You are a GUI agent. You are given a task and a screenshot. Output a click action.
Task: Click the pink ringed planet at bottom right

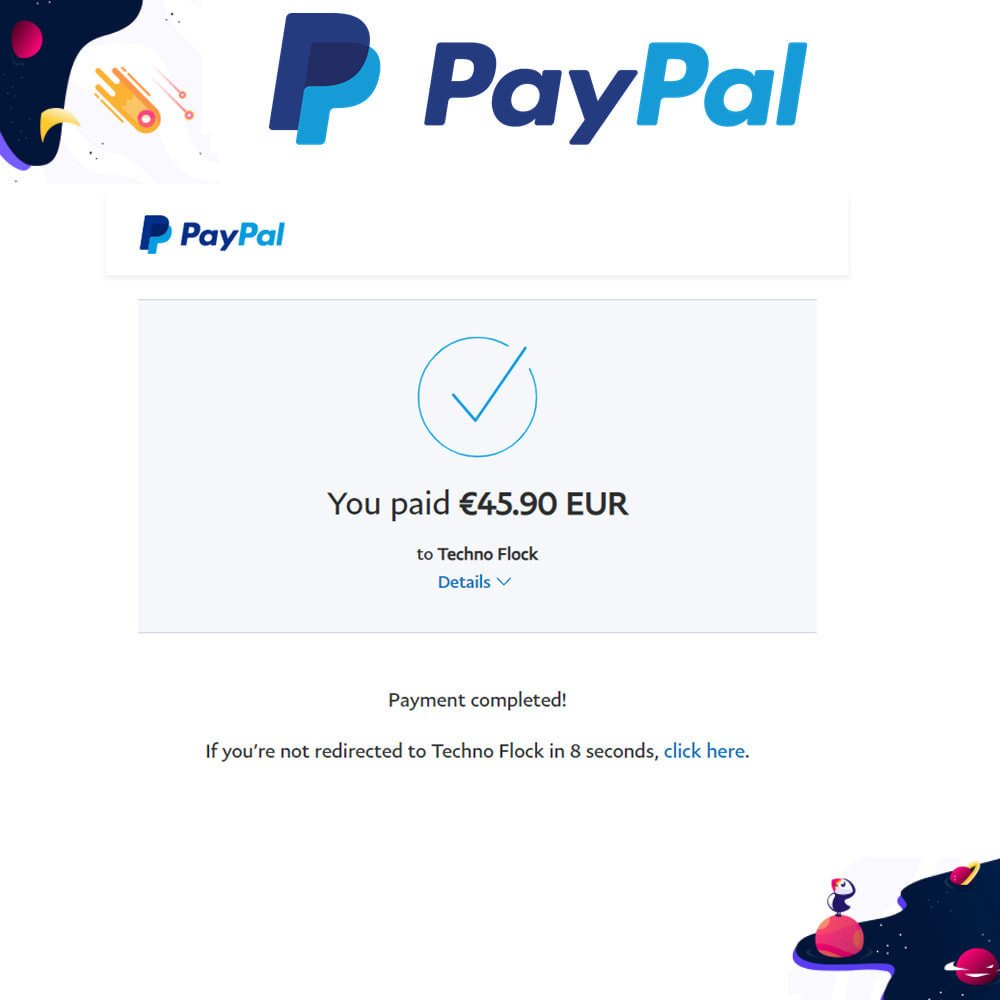[973, 965]
